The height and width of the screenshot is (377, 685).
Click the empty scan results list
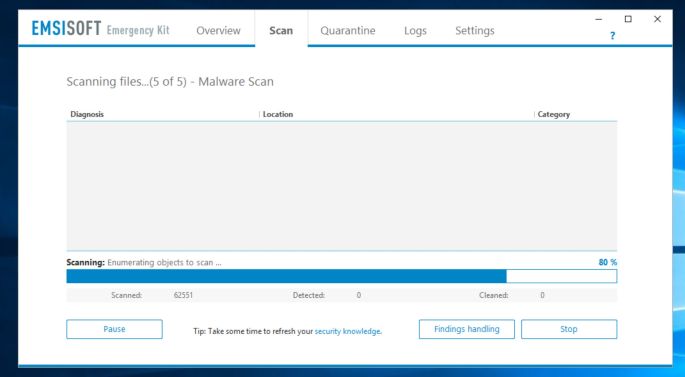(x=342, y=186)
